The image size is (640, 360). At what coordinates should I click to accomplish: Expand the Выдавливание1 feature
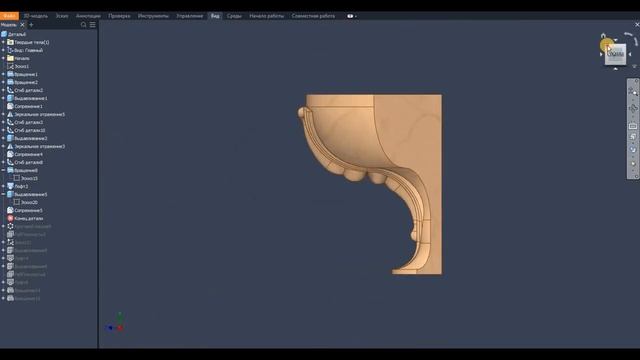tap(3, 98)
